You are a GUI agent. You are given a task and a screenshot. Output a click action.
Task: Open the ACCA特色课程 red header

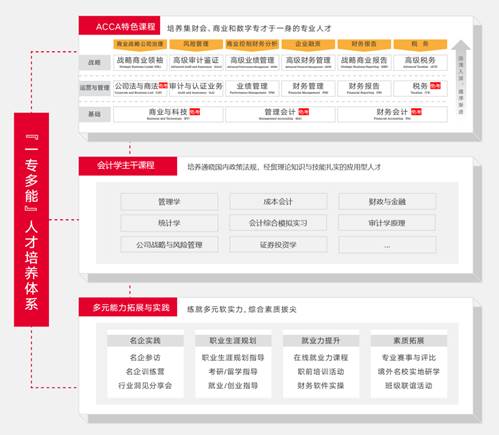click(119, 26)
